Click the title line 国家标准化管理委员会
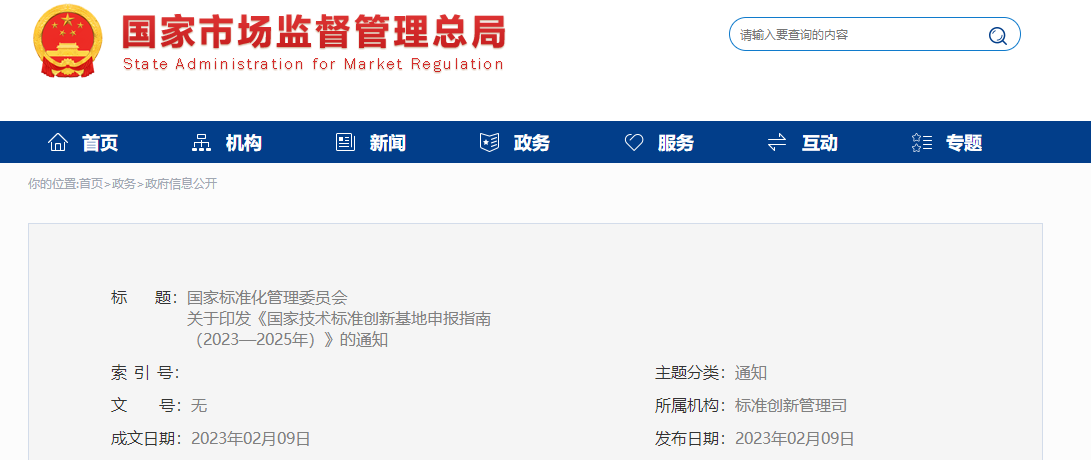Screen dimensions: 1091x460 tap(266, 298)
